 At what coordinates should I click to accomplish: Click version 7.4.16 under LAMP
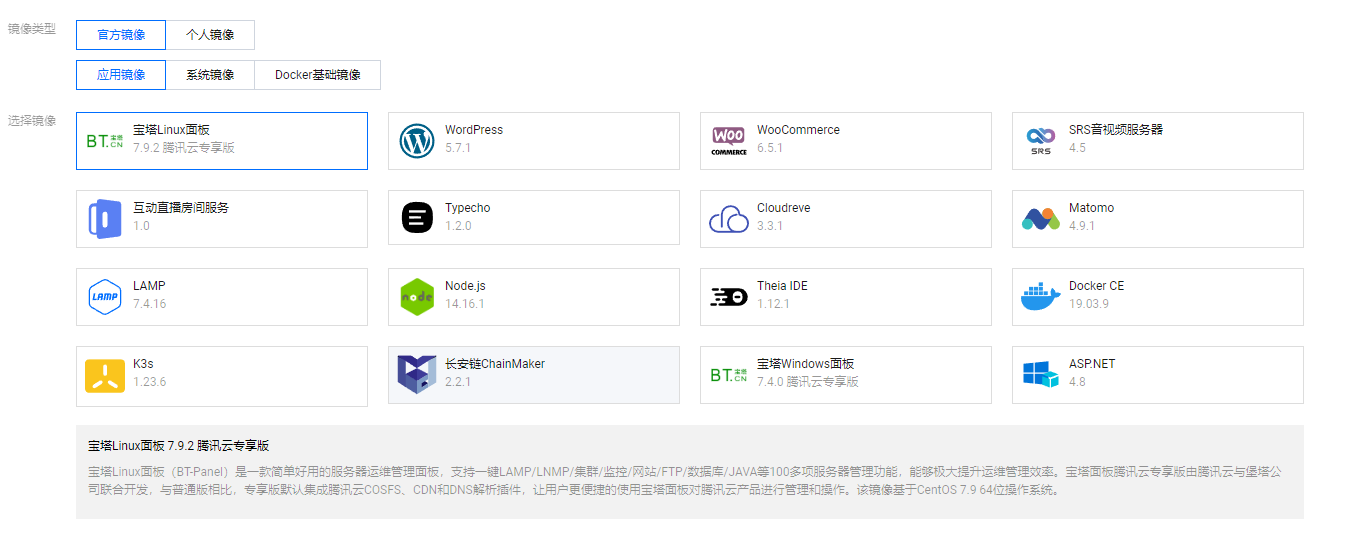click(x=150, y=304)
